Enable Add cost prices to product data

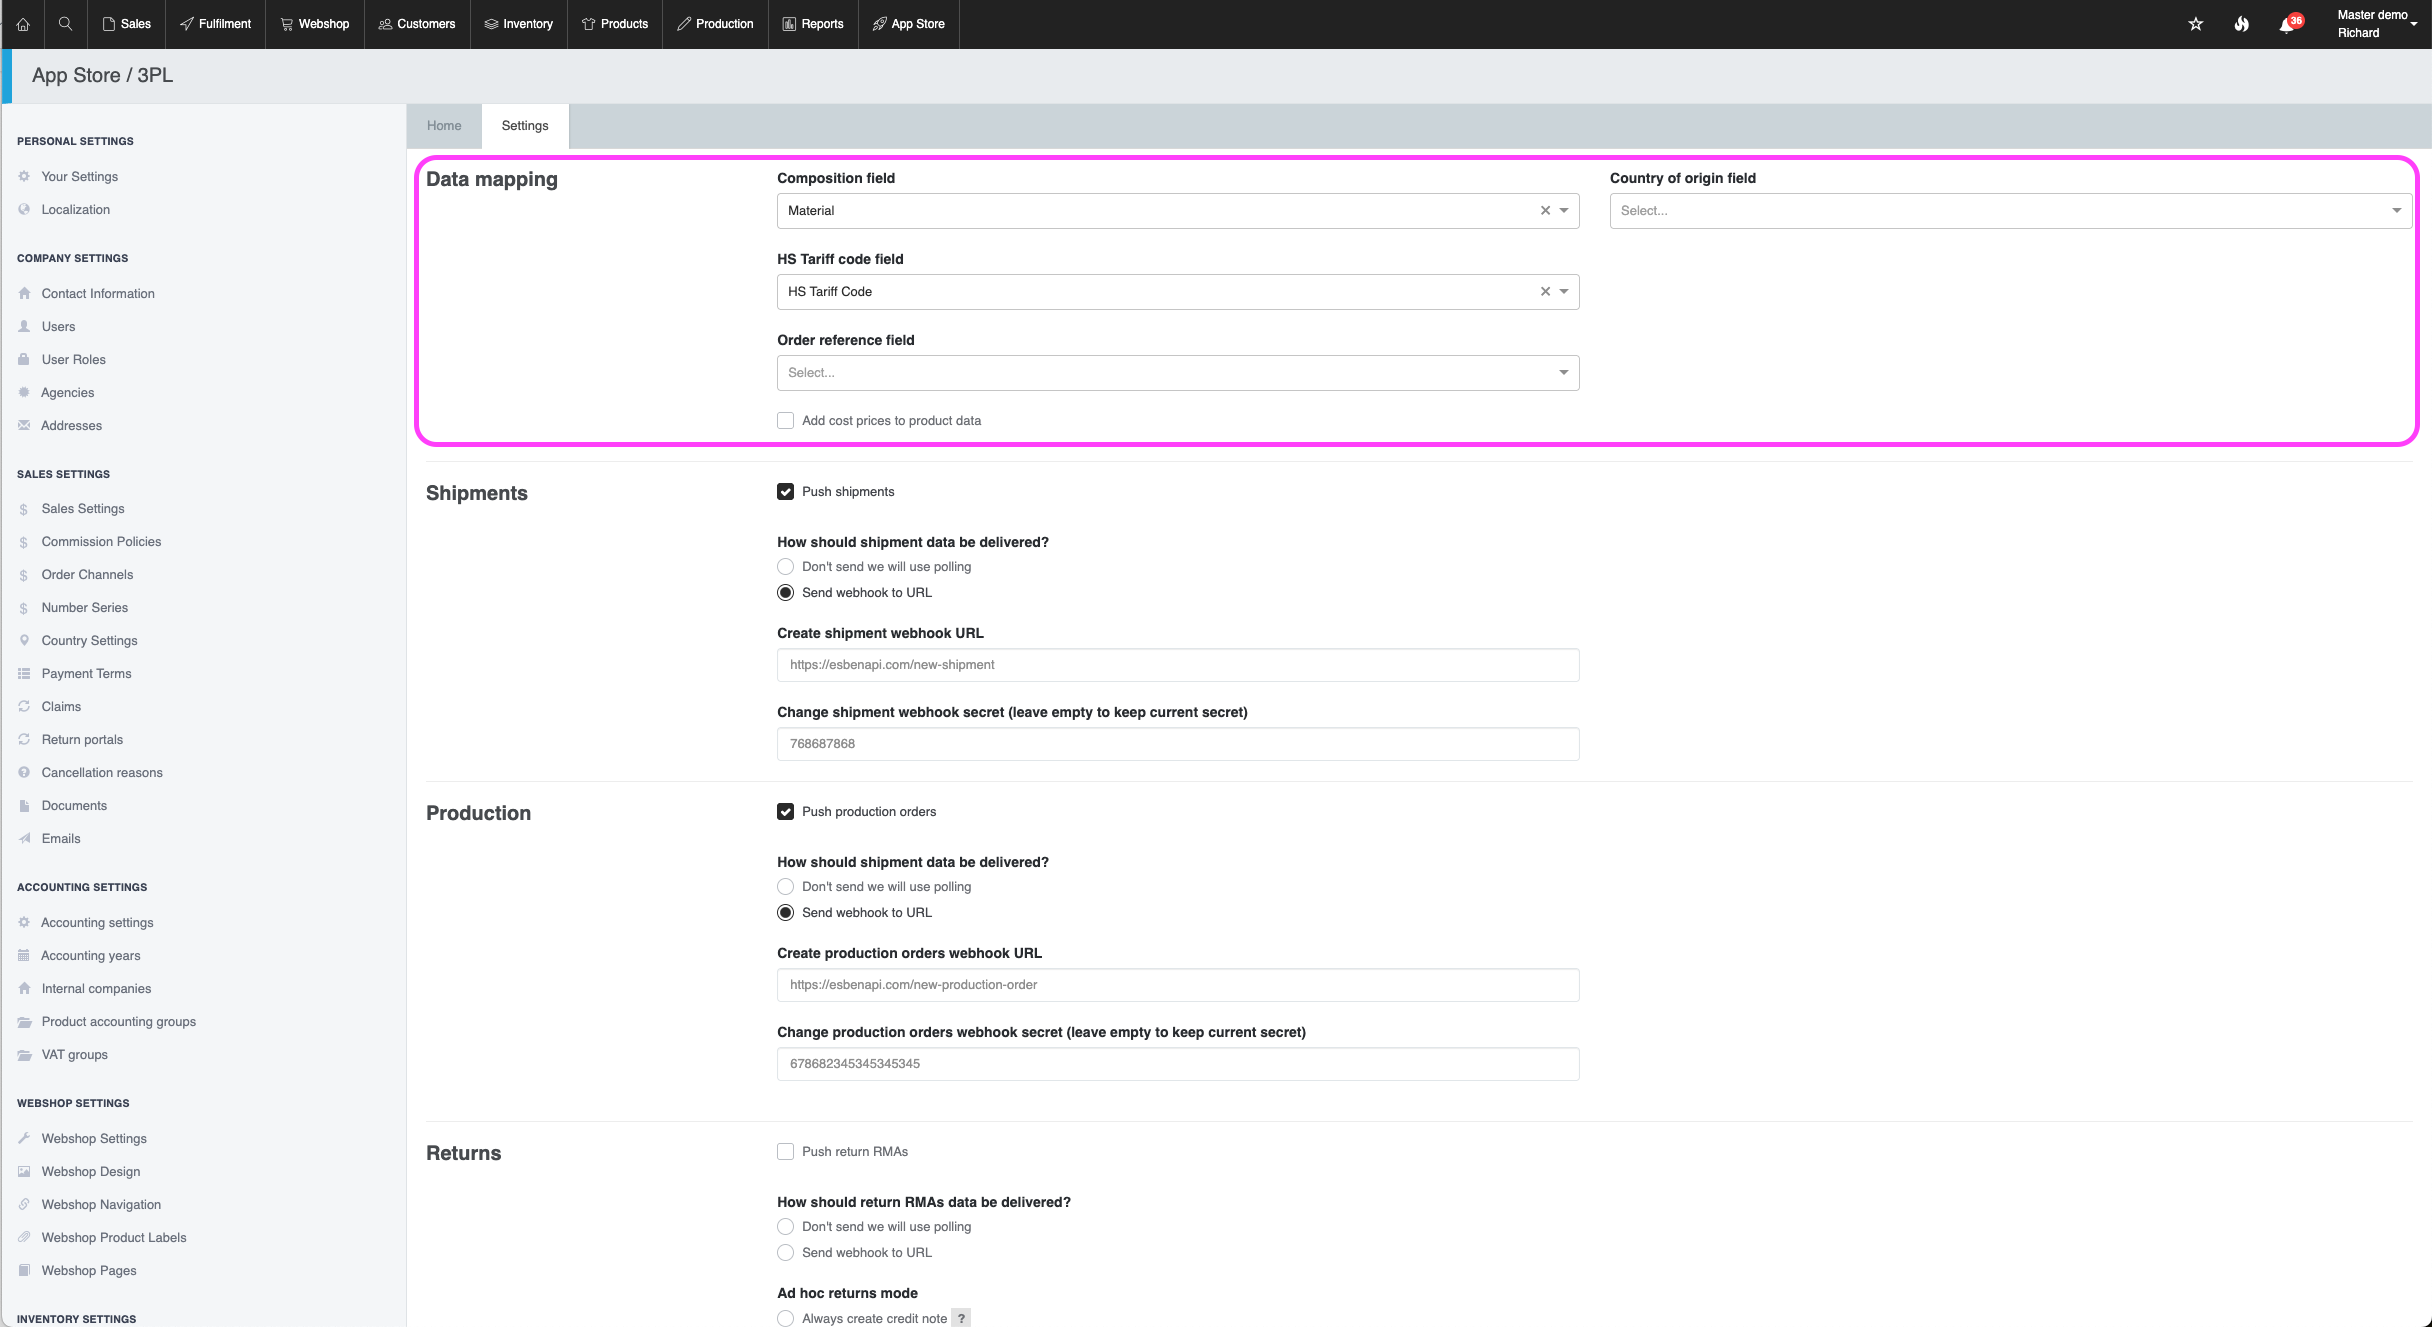[786, 421]
